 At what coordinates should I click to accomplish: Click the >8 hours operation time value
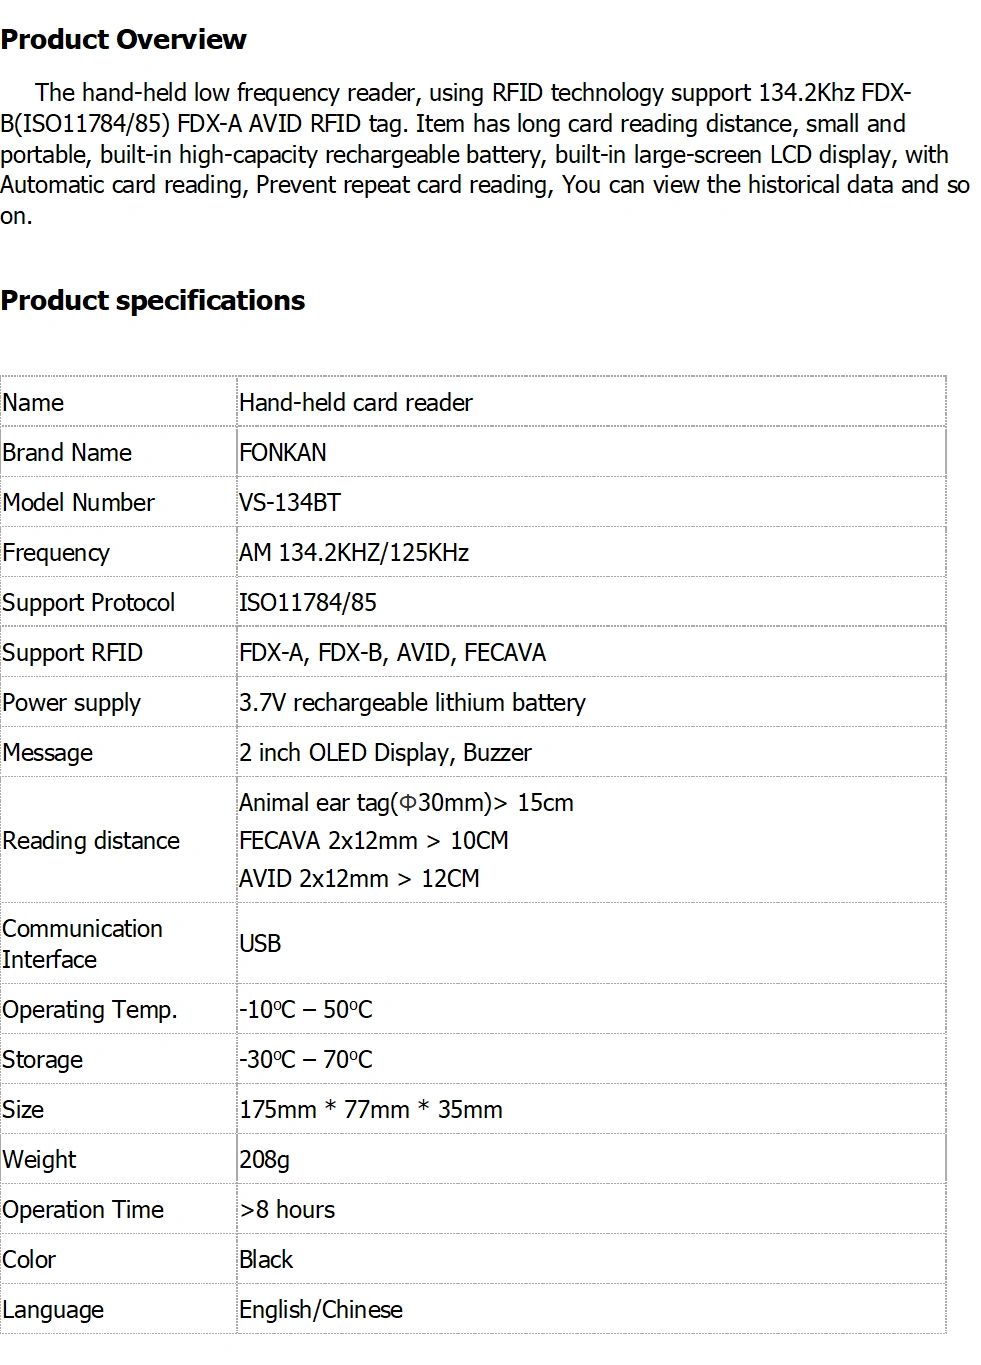pos(287,1209)
